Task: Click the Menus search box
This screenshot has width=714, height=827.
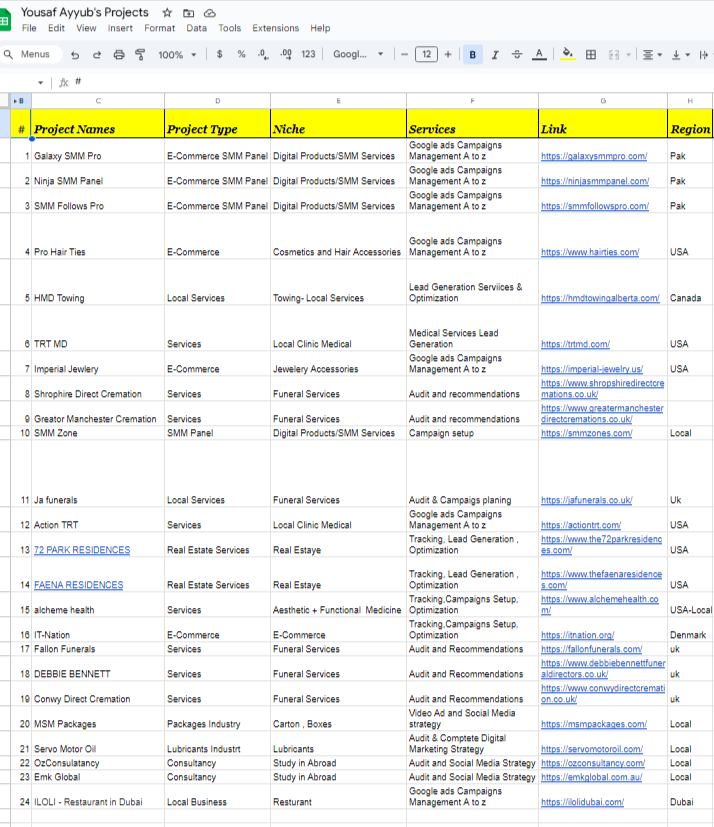Action: (x=32, y=54)
